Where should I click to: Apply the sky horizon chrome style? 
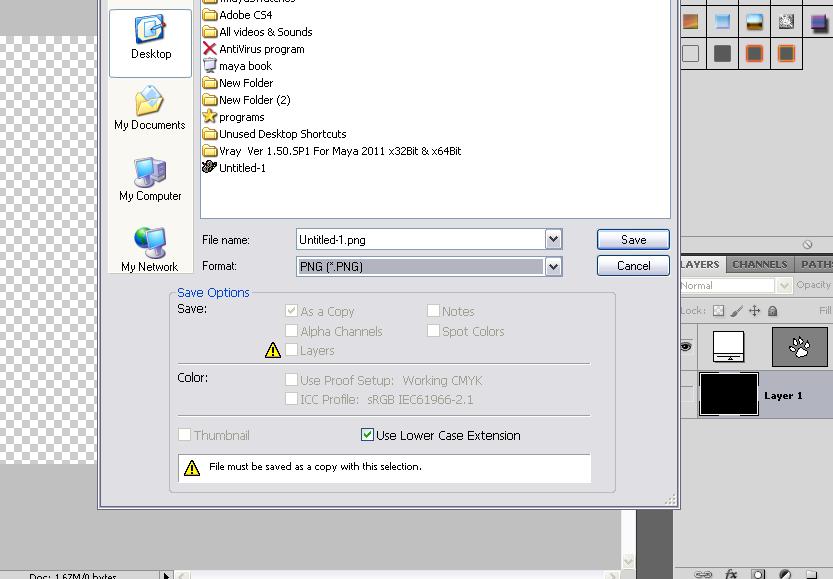(x=754, y=22)
